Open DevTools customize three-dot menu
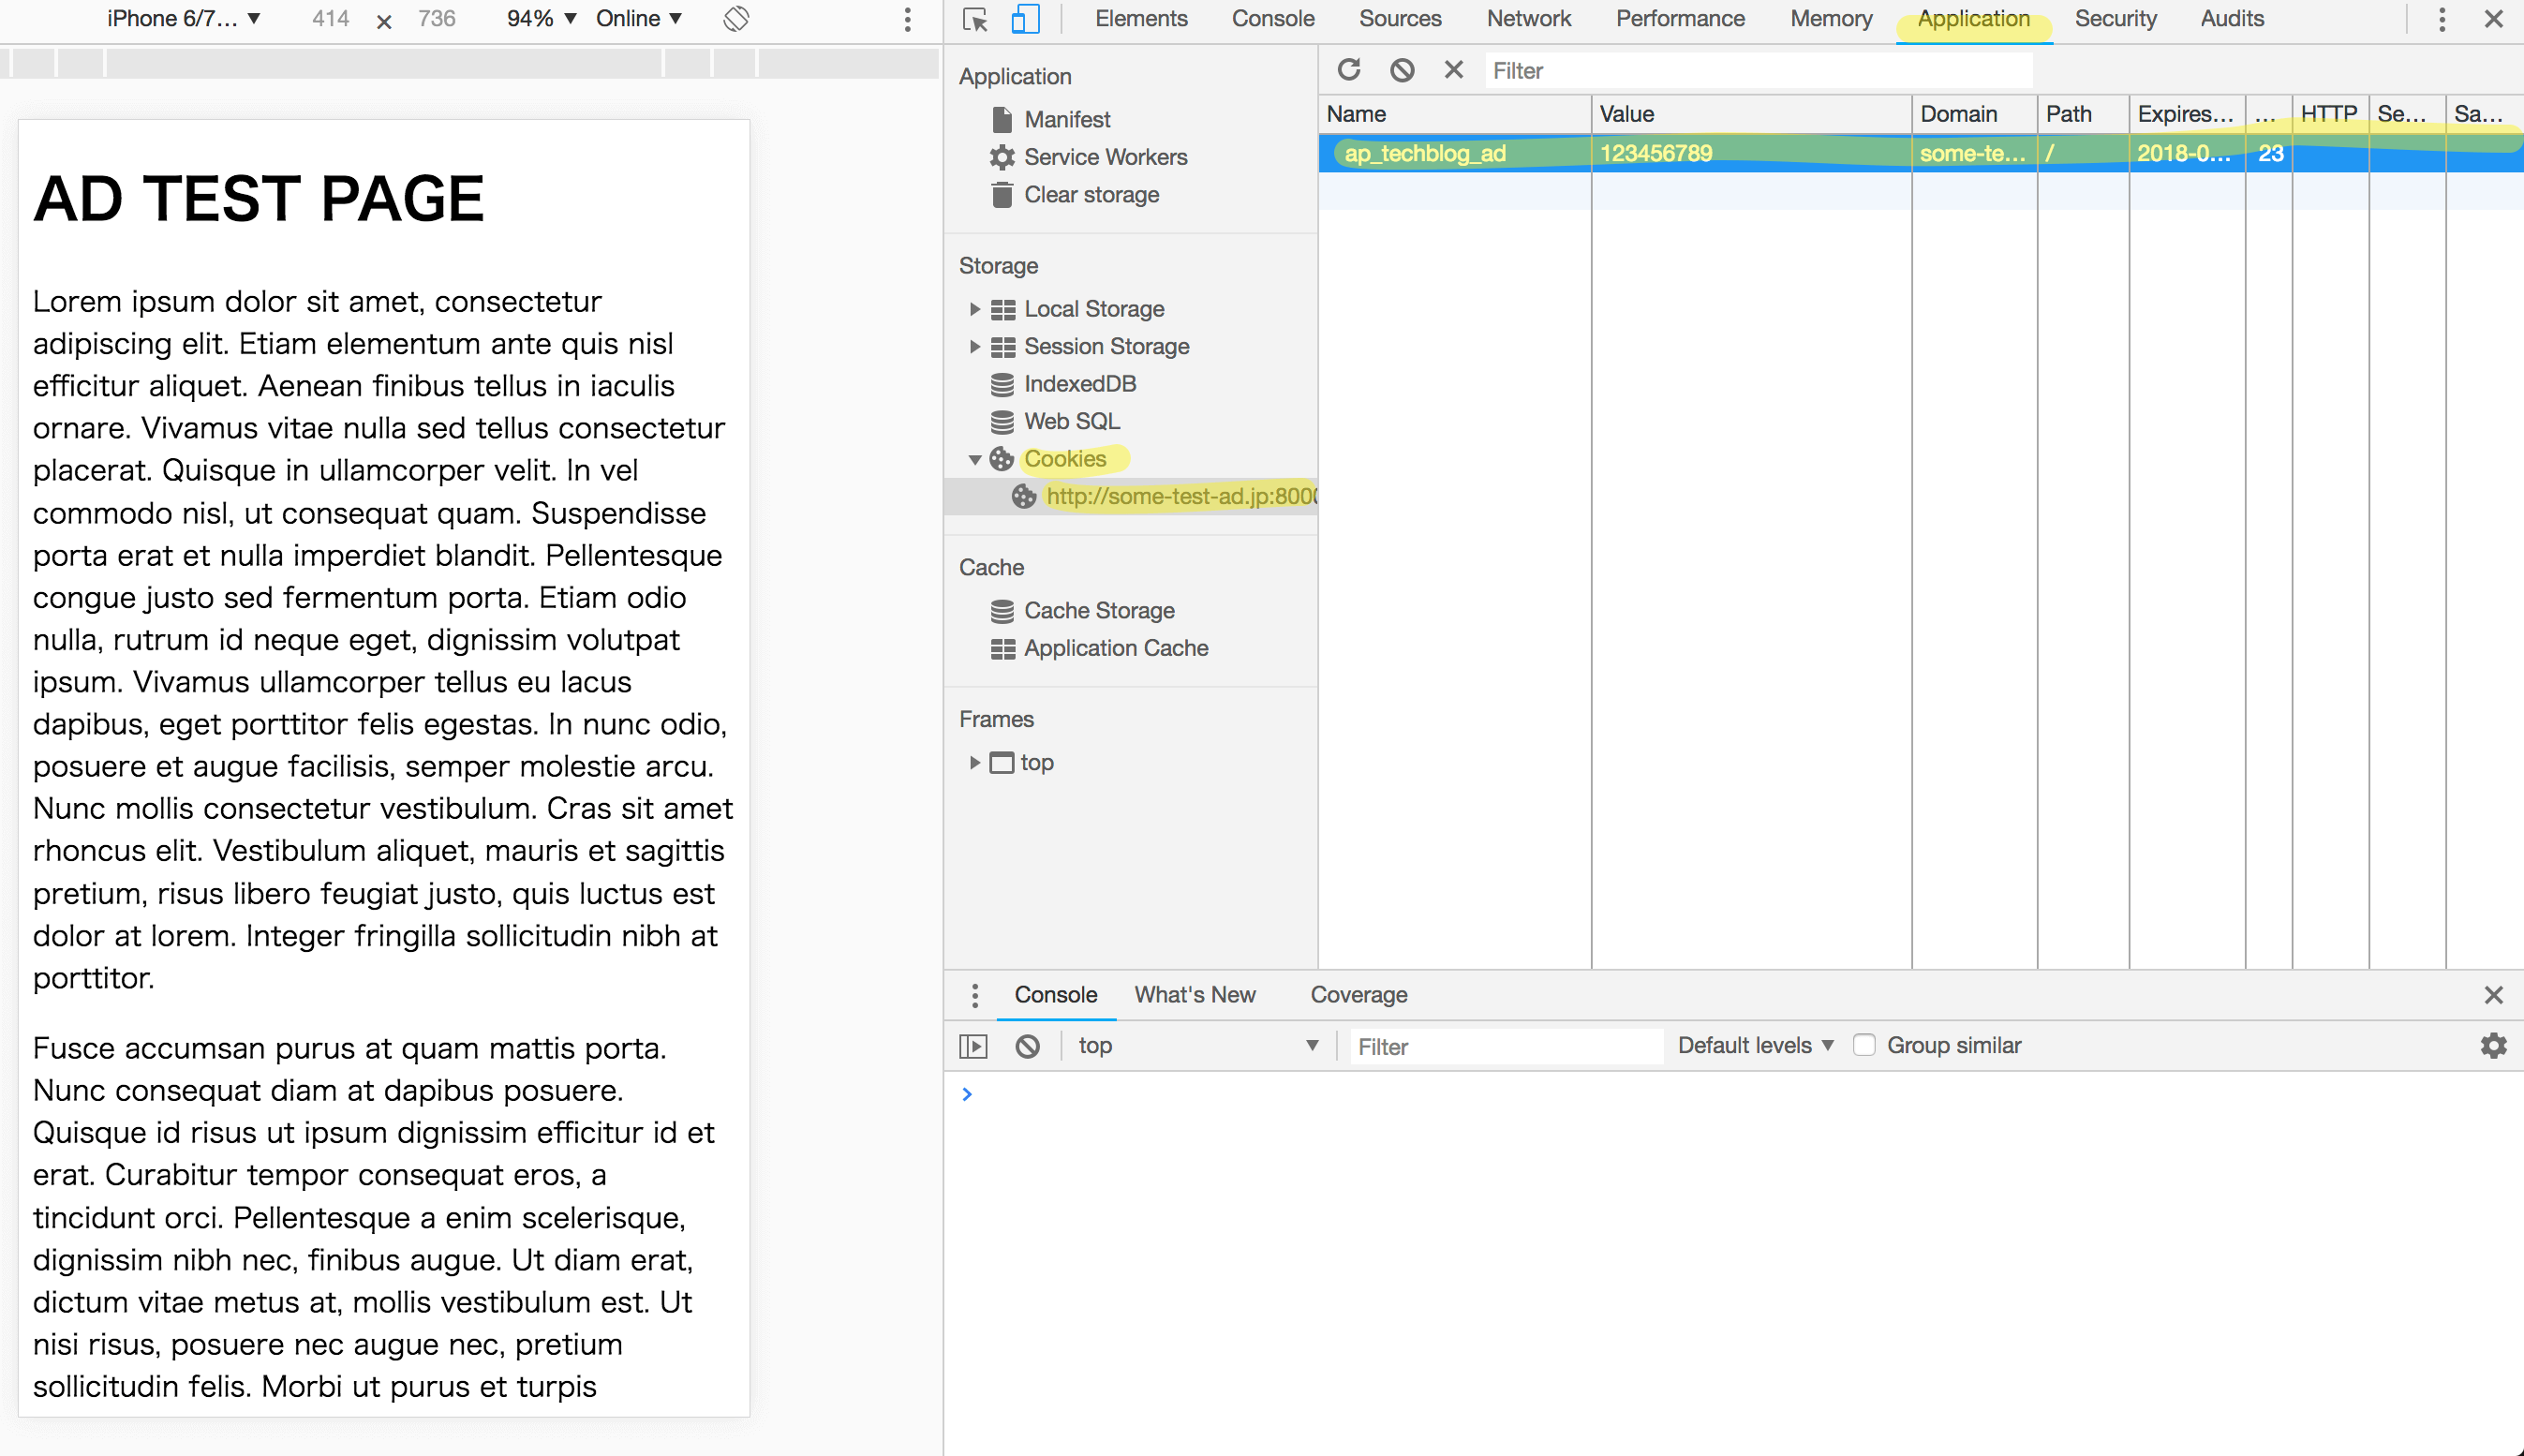The height and width of the screenshot is (1456, 2524). (x=2441, y=19)
